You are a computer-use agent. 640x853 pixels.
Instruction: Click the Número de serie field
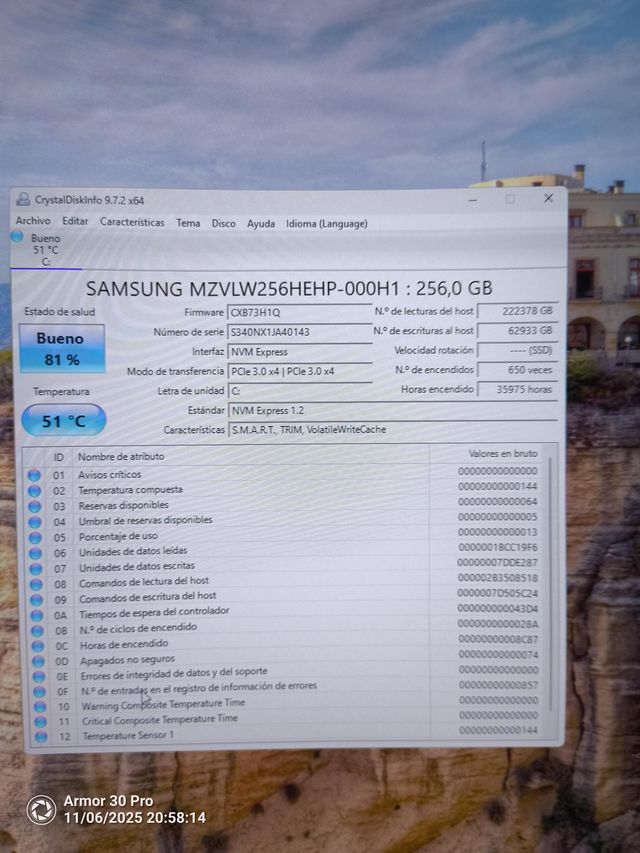click(300, 332)
